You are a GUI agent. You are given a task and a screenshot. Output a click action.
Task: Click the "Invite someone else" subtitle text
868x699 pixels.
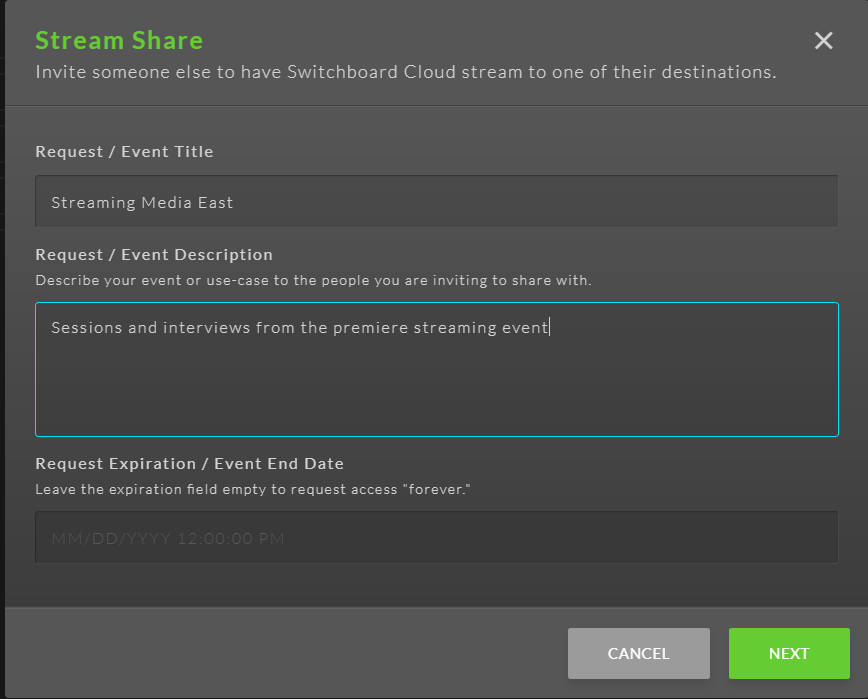406,72
